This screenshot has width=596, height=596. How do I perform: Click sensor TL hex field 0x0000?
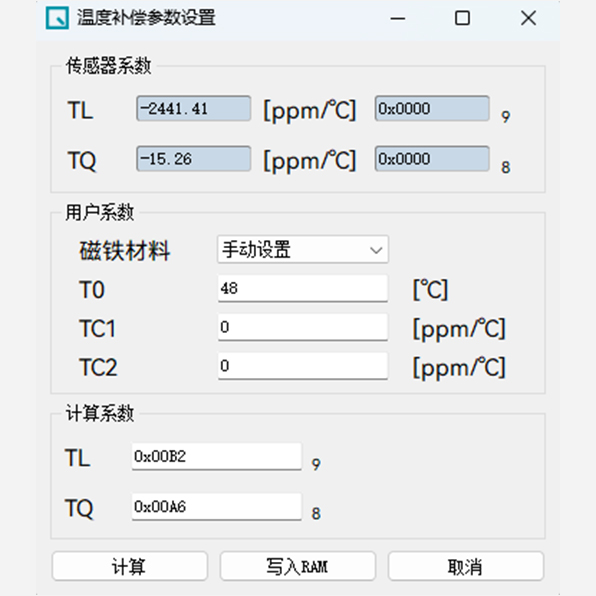(x=432, y=109)
